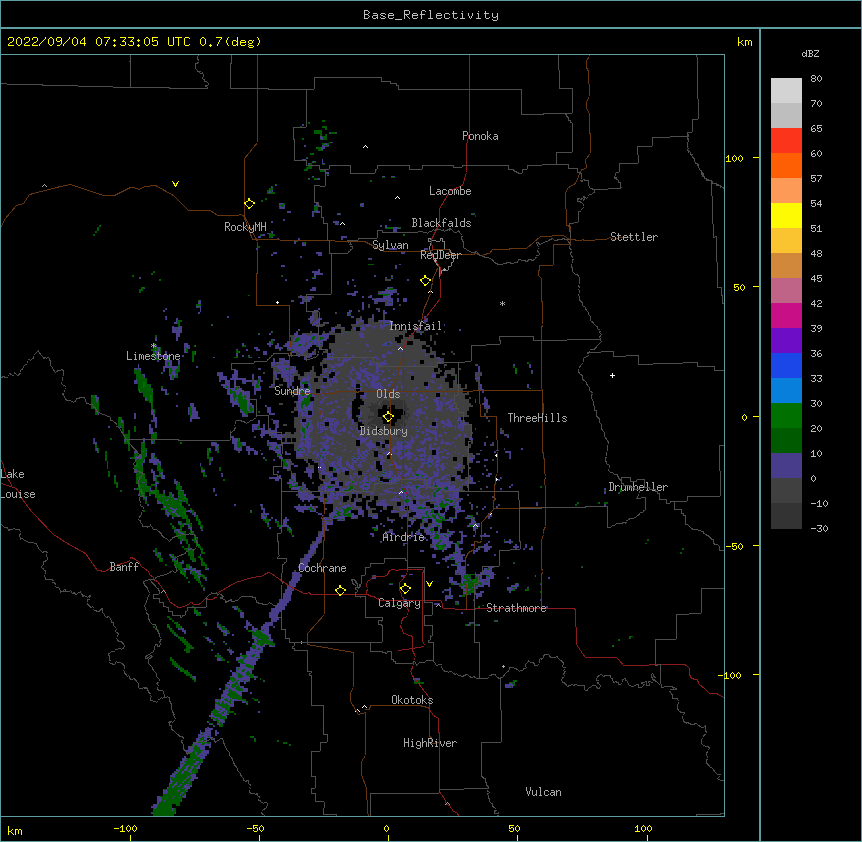Select the red 65 dBZ color swatch
Viewport: 862px width, 842px height.
click(786, 141)
